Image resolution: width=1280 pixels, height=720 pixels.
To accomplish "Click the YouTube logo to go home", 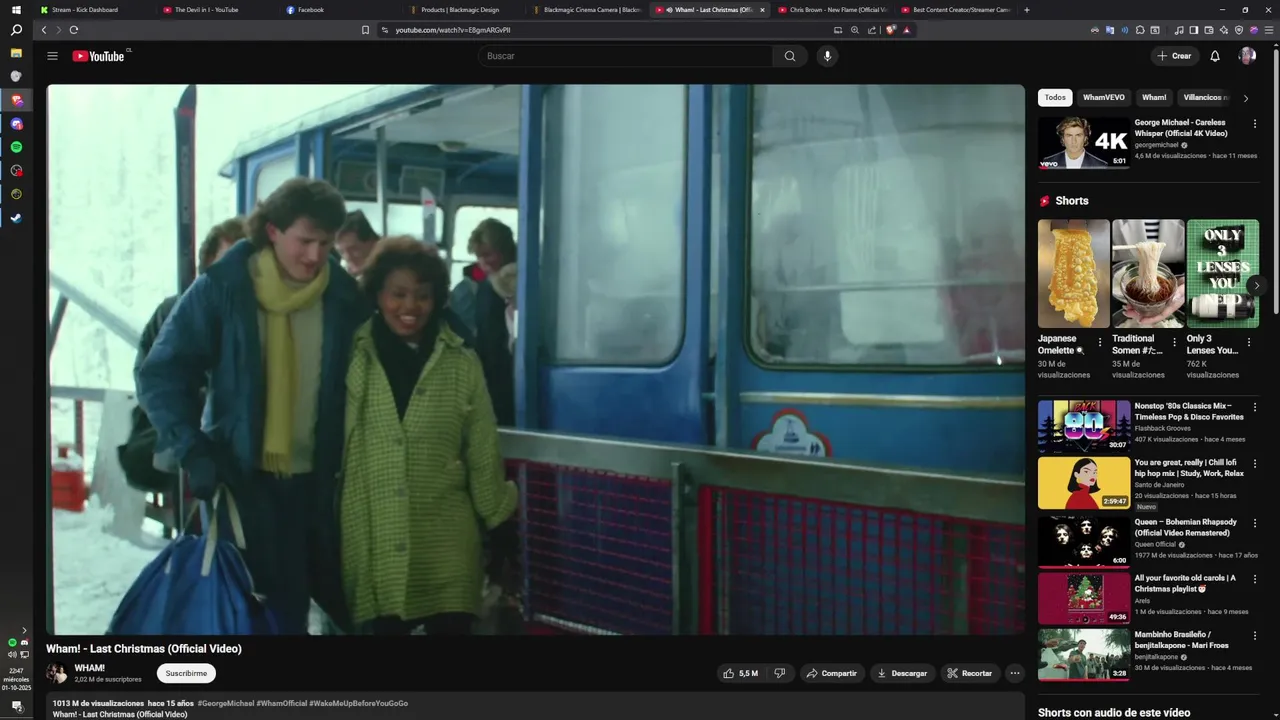I will tap(98, 56).
